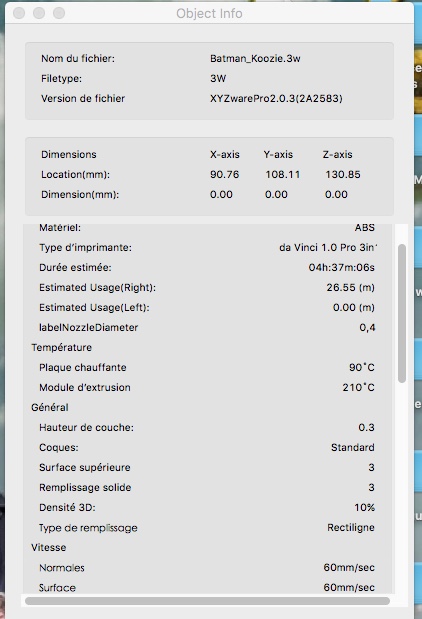The image size is (422, 619).
Task: Click the Estimated Usage(Right) value
Action: pyautogui.click(x=351, y=287)
